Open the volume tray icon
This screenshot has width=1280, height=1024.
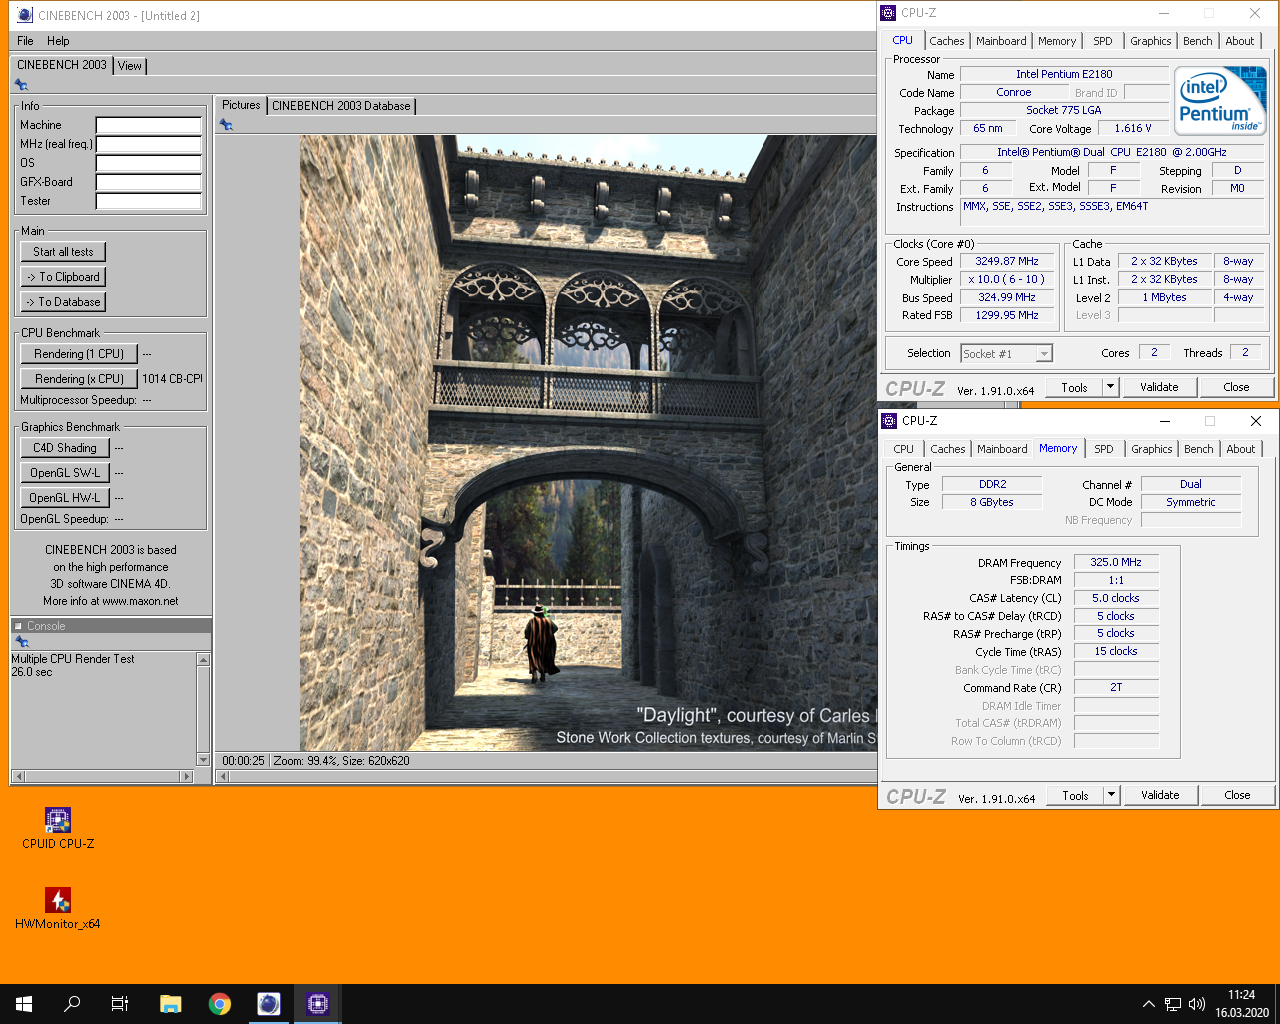point(1197,1004)
